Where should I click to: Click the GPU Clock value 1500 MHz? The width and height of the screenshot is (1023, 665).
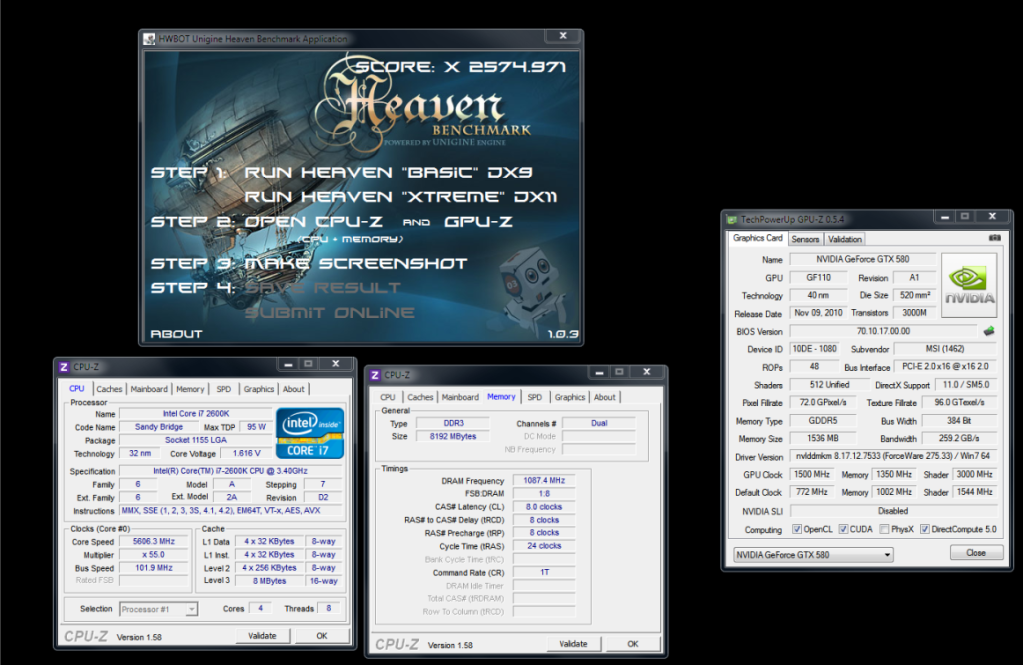[812, 474]
